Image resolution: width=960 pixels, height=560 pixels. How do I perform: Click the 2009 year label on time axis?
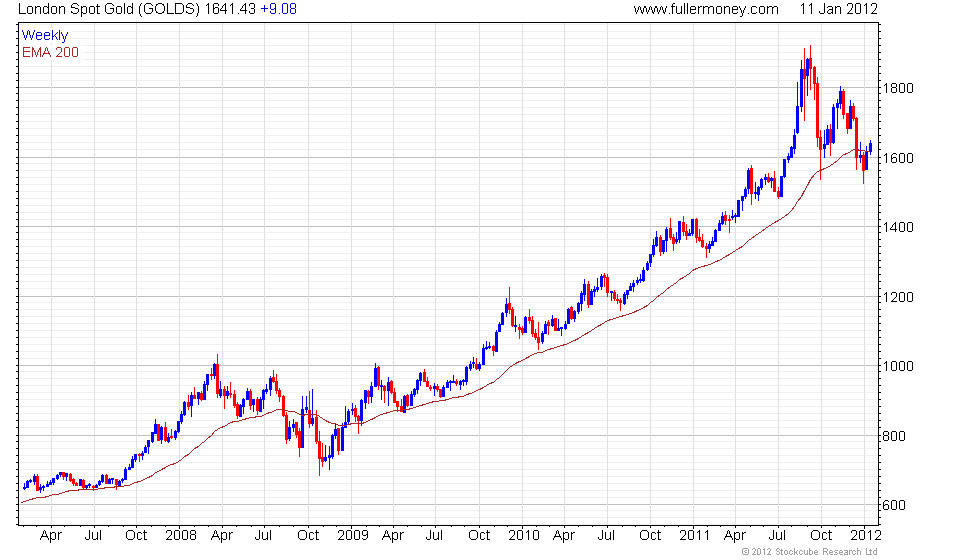point(353,535)
